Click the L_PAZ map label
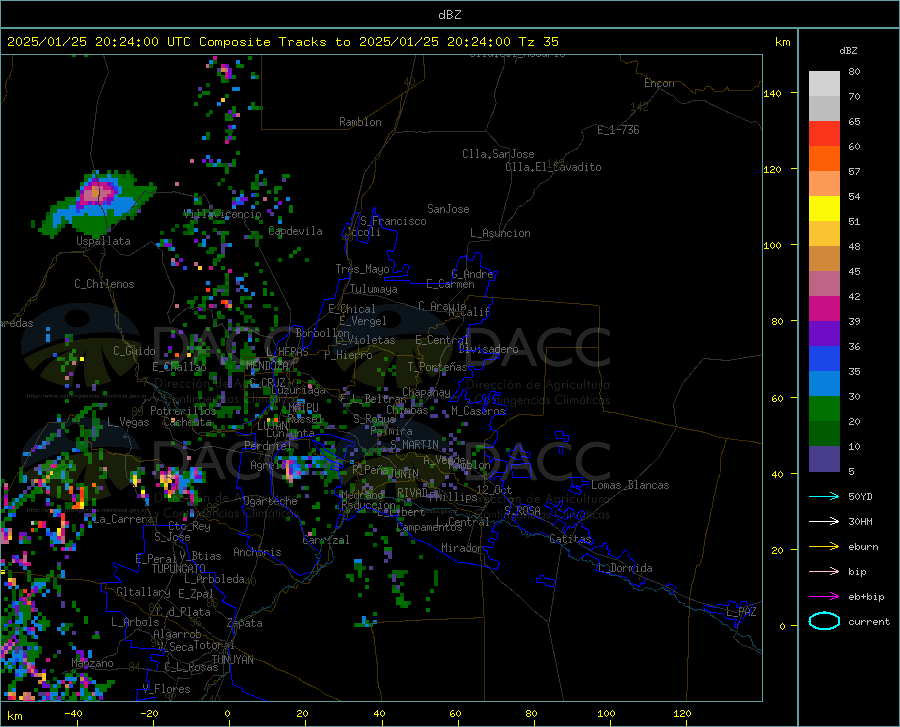The height and width of the screenshot is (727, 900). (x=741, y=612)
